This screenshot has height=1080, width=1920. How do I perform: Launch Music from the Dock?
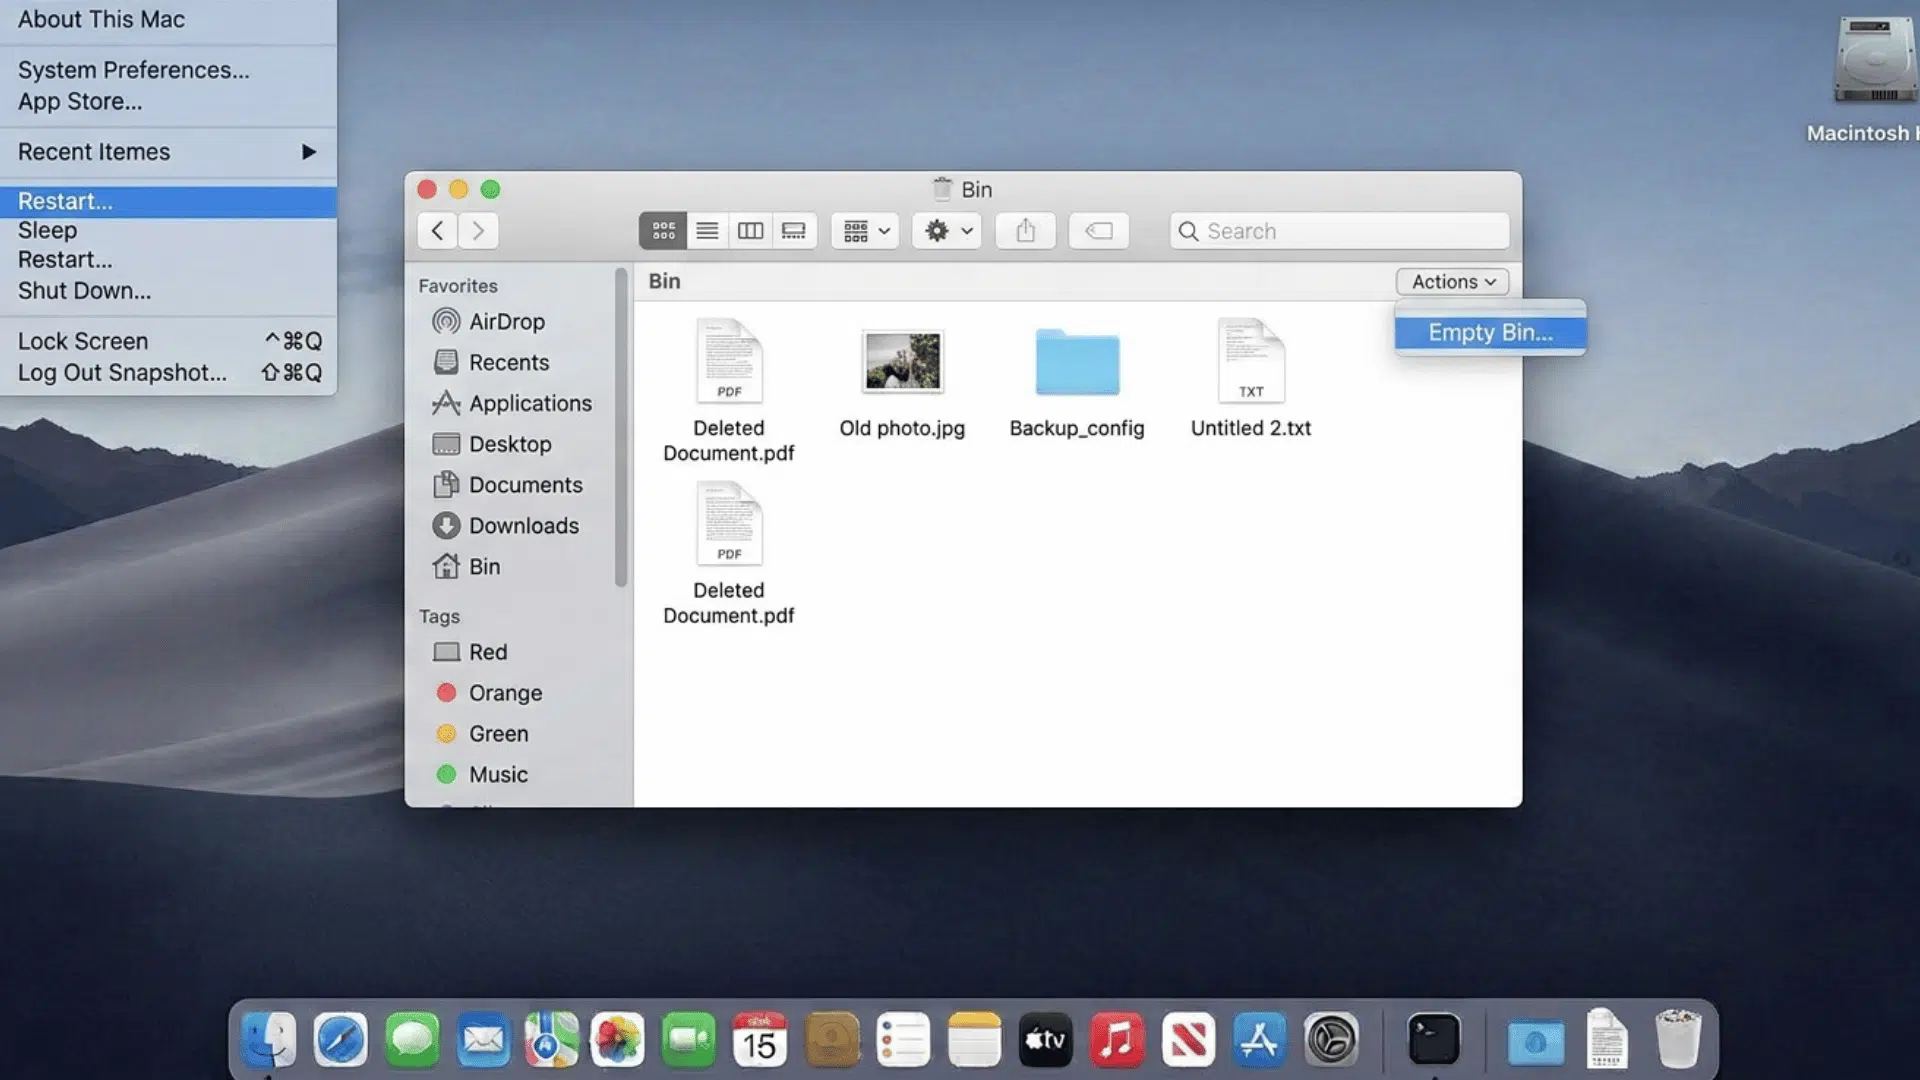(x=1117, y=1040)
